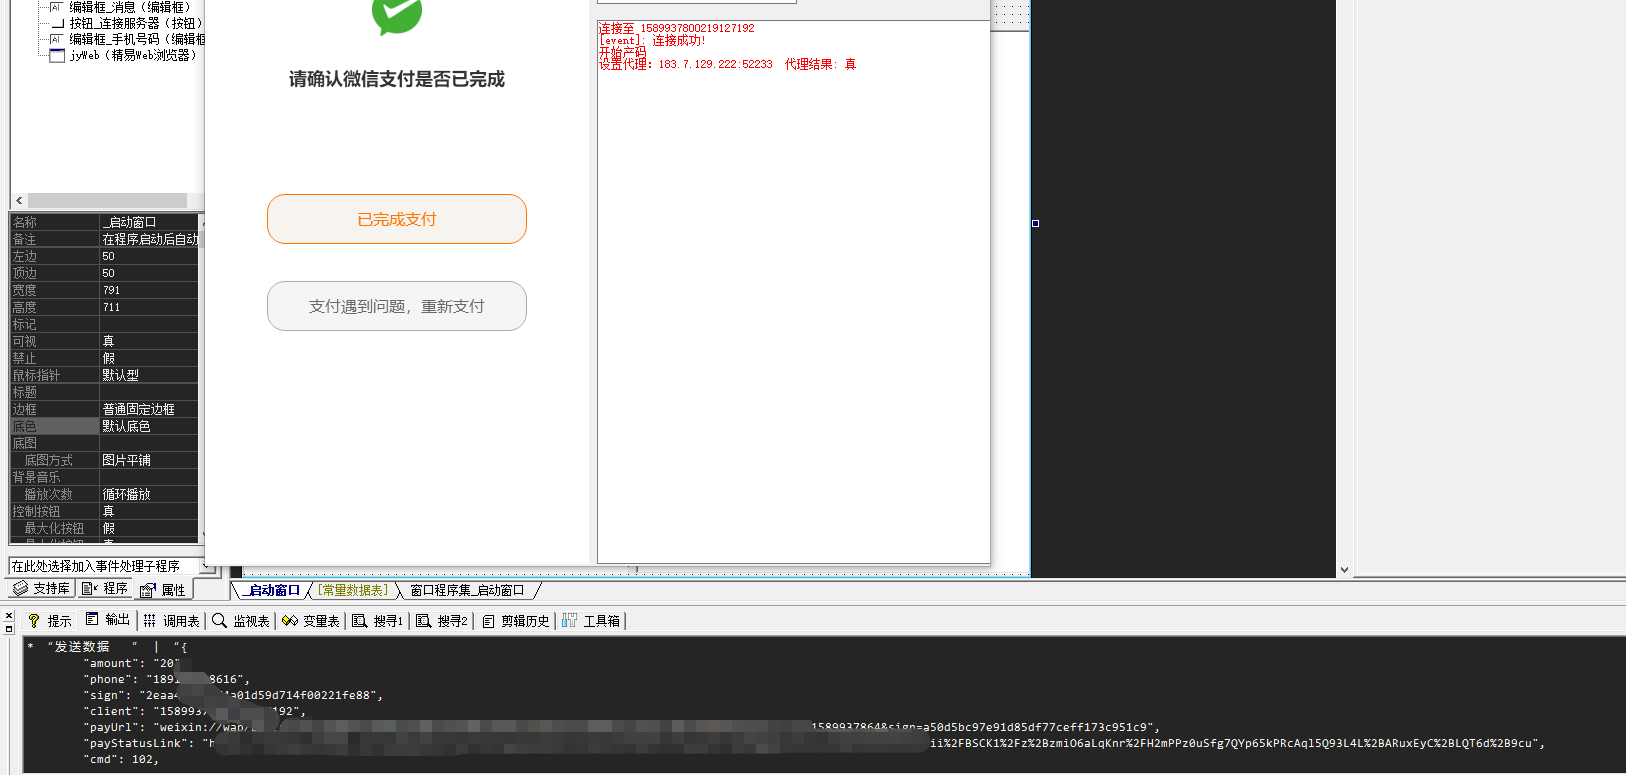Viewport: 1626px width, 775px height.
Task: Open the 窗口程序集_启动窗口 editor tab
Action: click(x=467, y=590)
